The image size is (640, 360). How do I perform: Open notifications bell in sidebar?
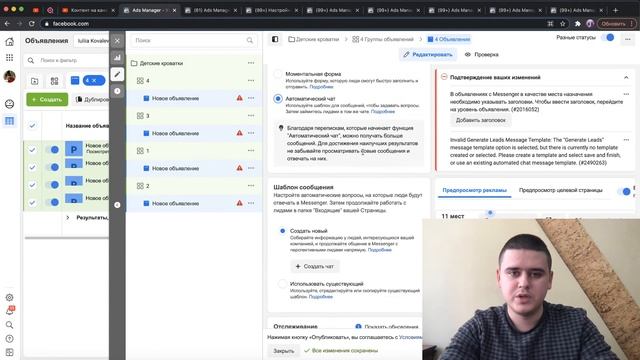click(9, 311)
